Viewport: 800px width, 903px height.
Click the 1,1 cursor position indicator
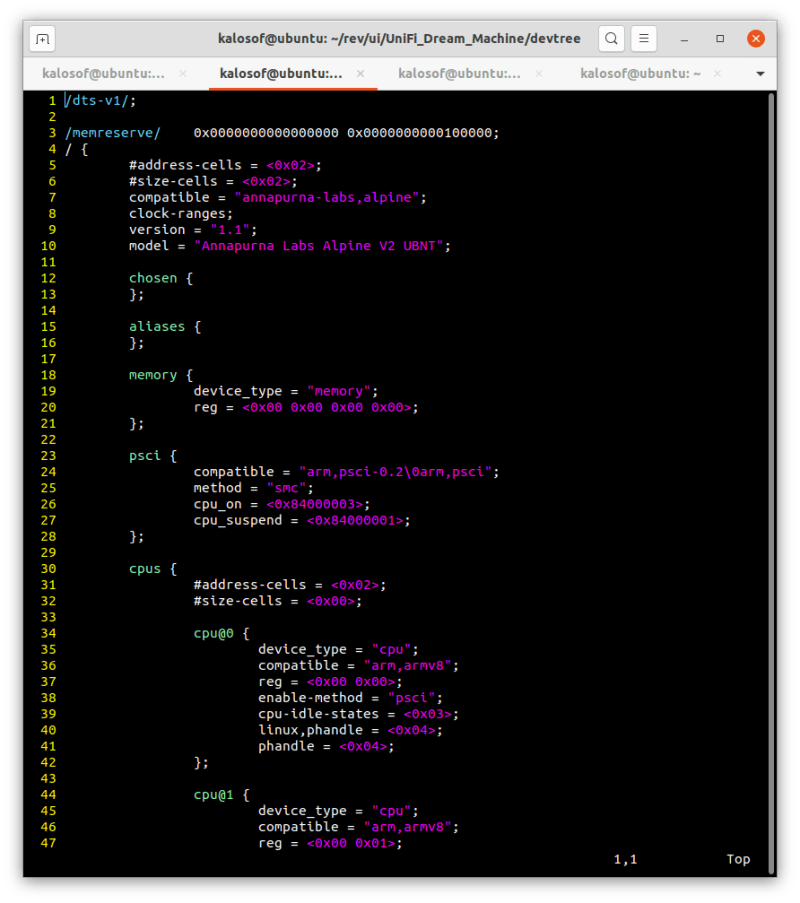pyautogui.click(x=624, y=859)
